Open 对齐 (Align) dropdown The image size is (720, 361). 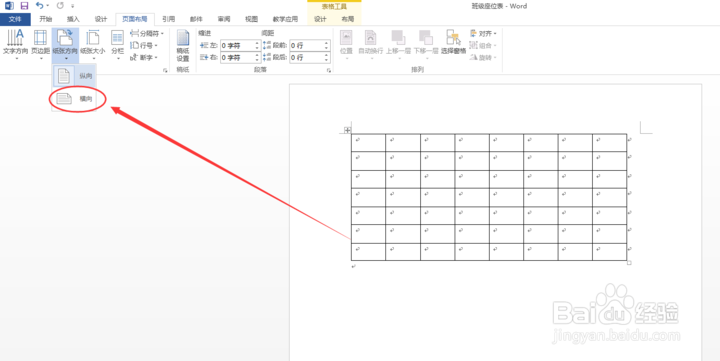[483, 34]
